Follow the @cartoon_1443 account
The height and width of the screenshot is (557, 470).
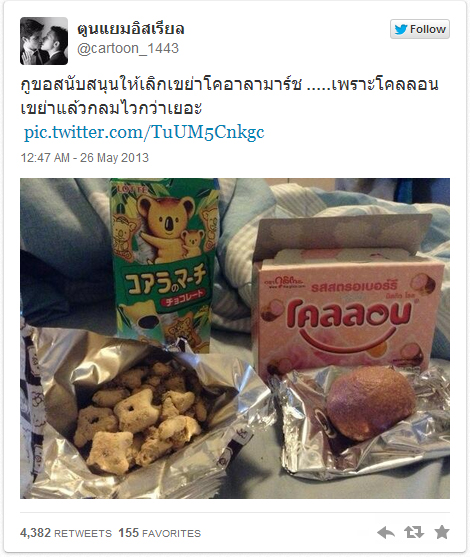(420, 29)
